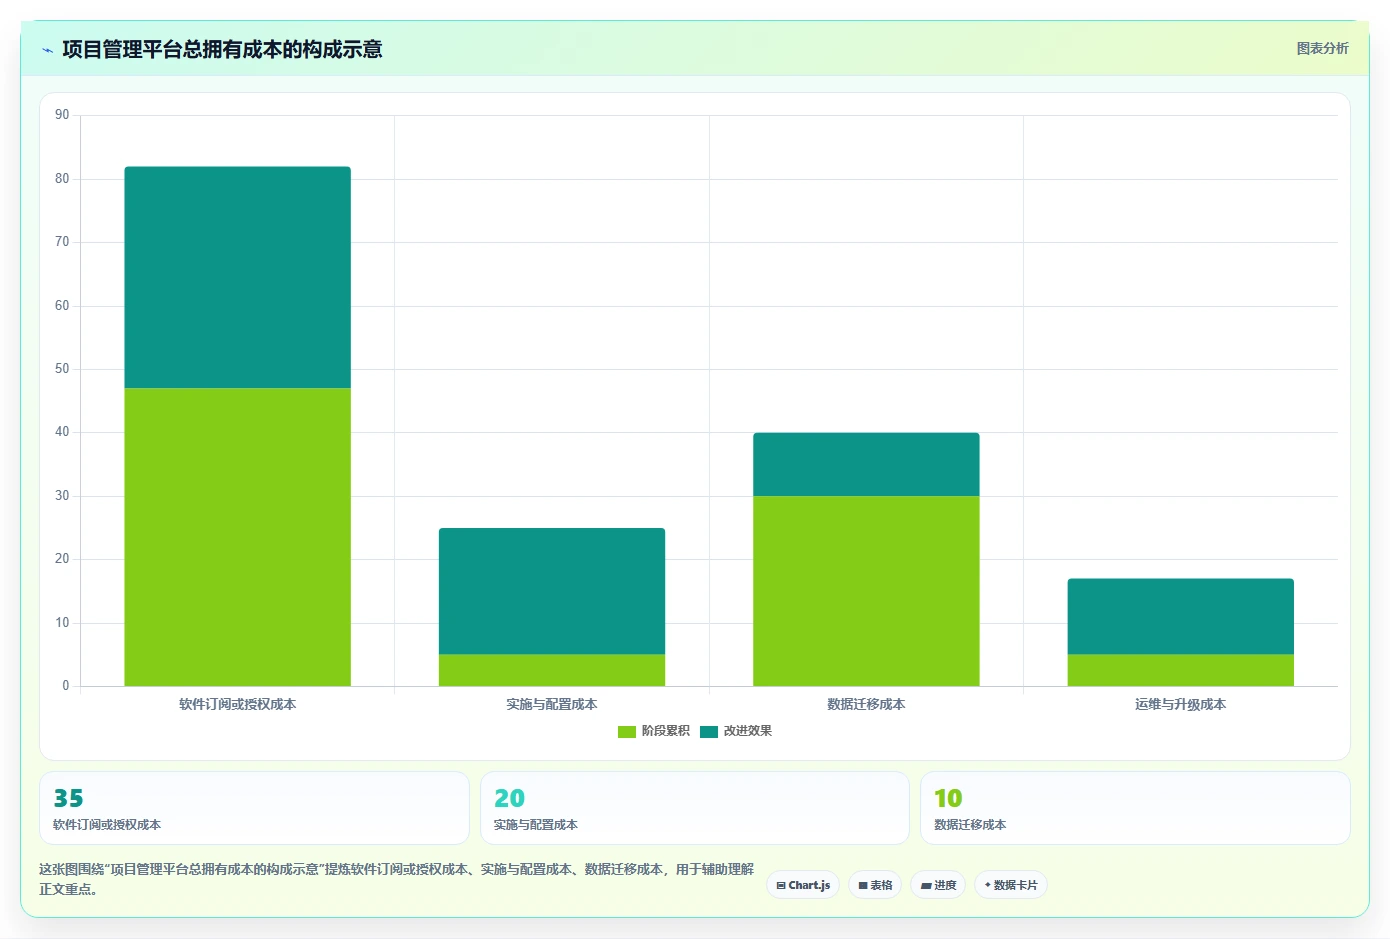
Task: Click the y-axis tick label 50
Action: tap(62, 369)
